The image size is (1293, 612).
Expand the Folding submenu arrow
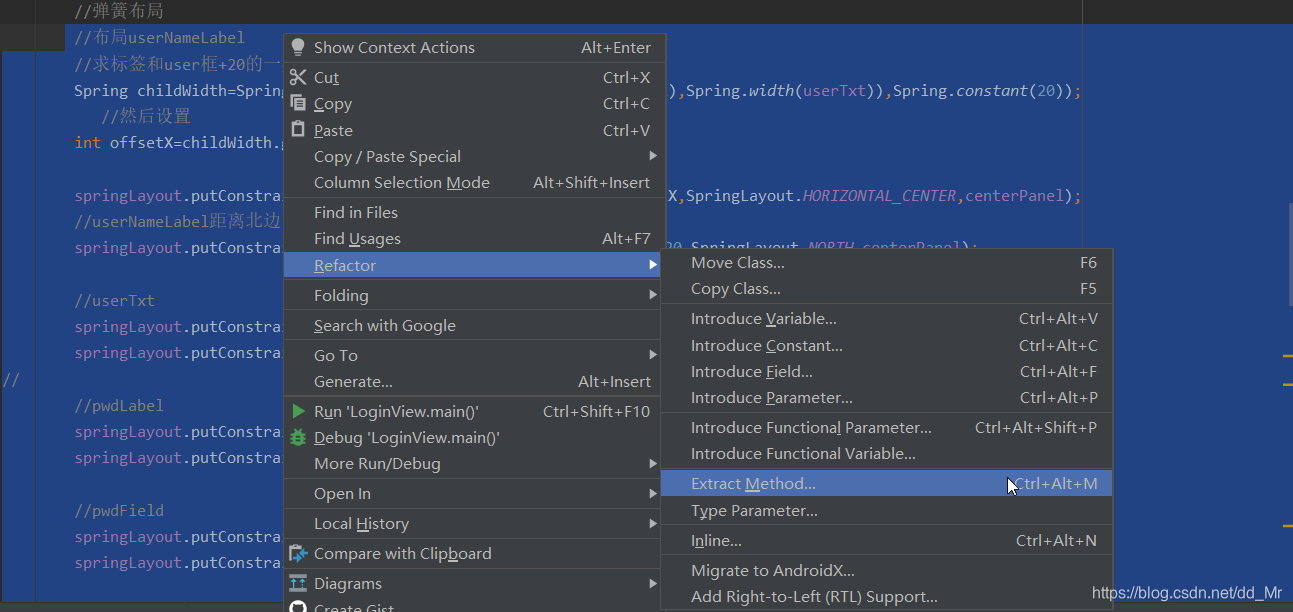pos(653,295)
